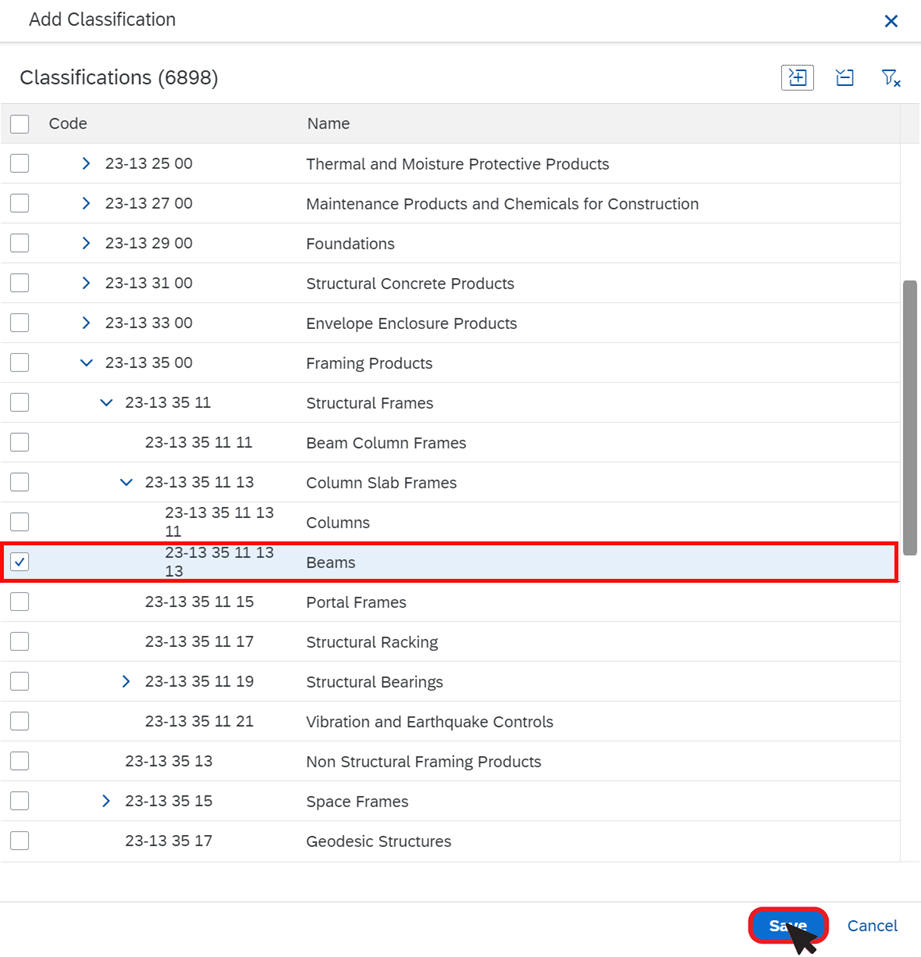Check the Non Structural Framing Products checkbox
Screen dimensions: 921x957
[20, 761]
